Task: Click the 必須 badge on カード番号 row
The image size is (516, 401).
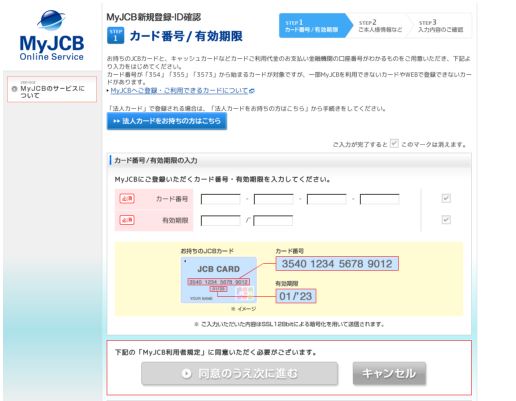Action: 127,199
